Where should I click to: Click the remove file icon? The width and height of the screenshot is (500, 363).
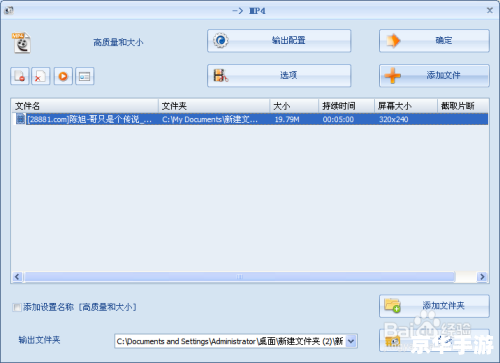point(20,76)
